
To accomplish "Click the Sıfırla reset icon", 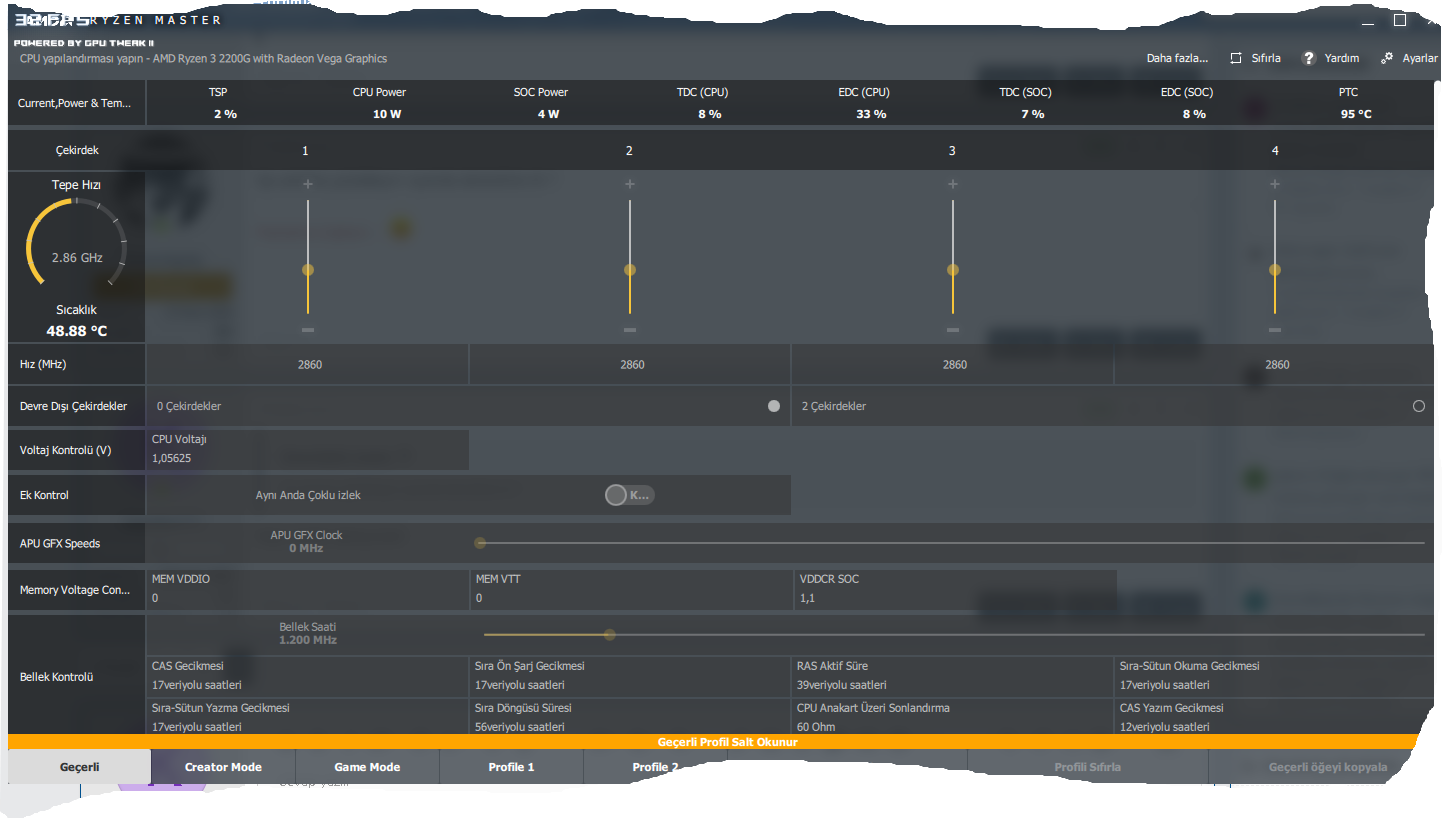I will click(x=1237, y=58).
